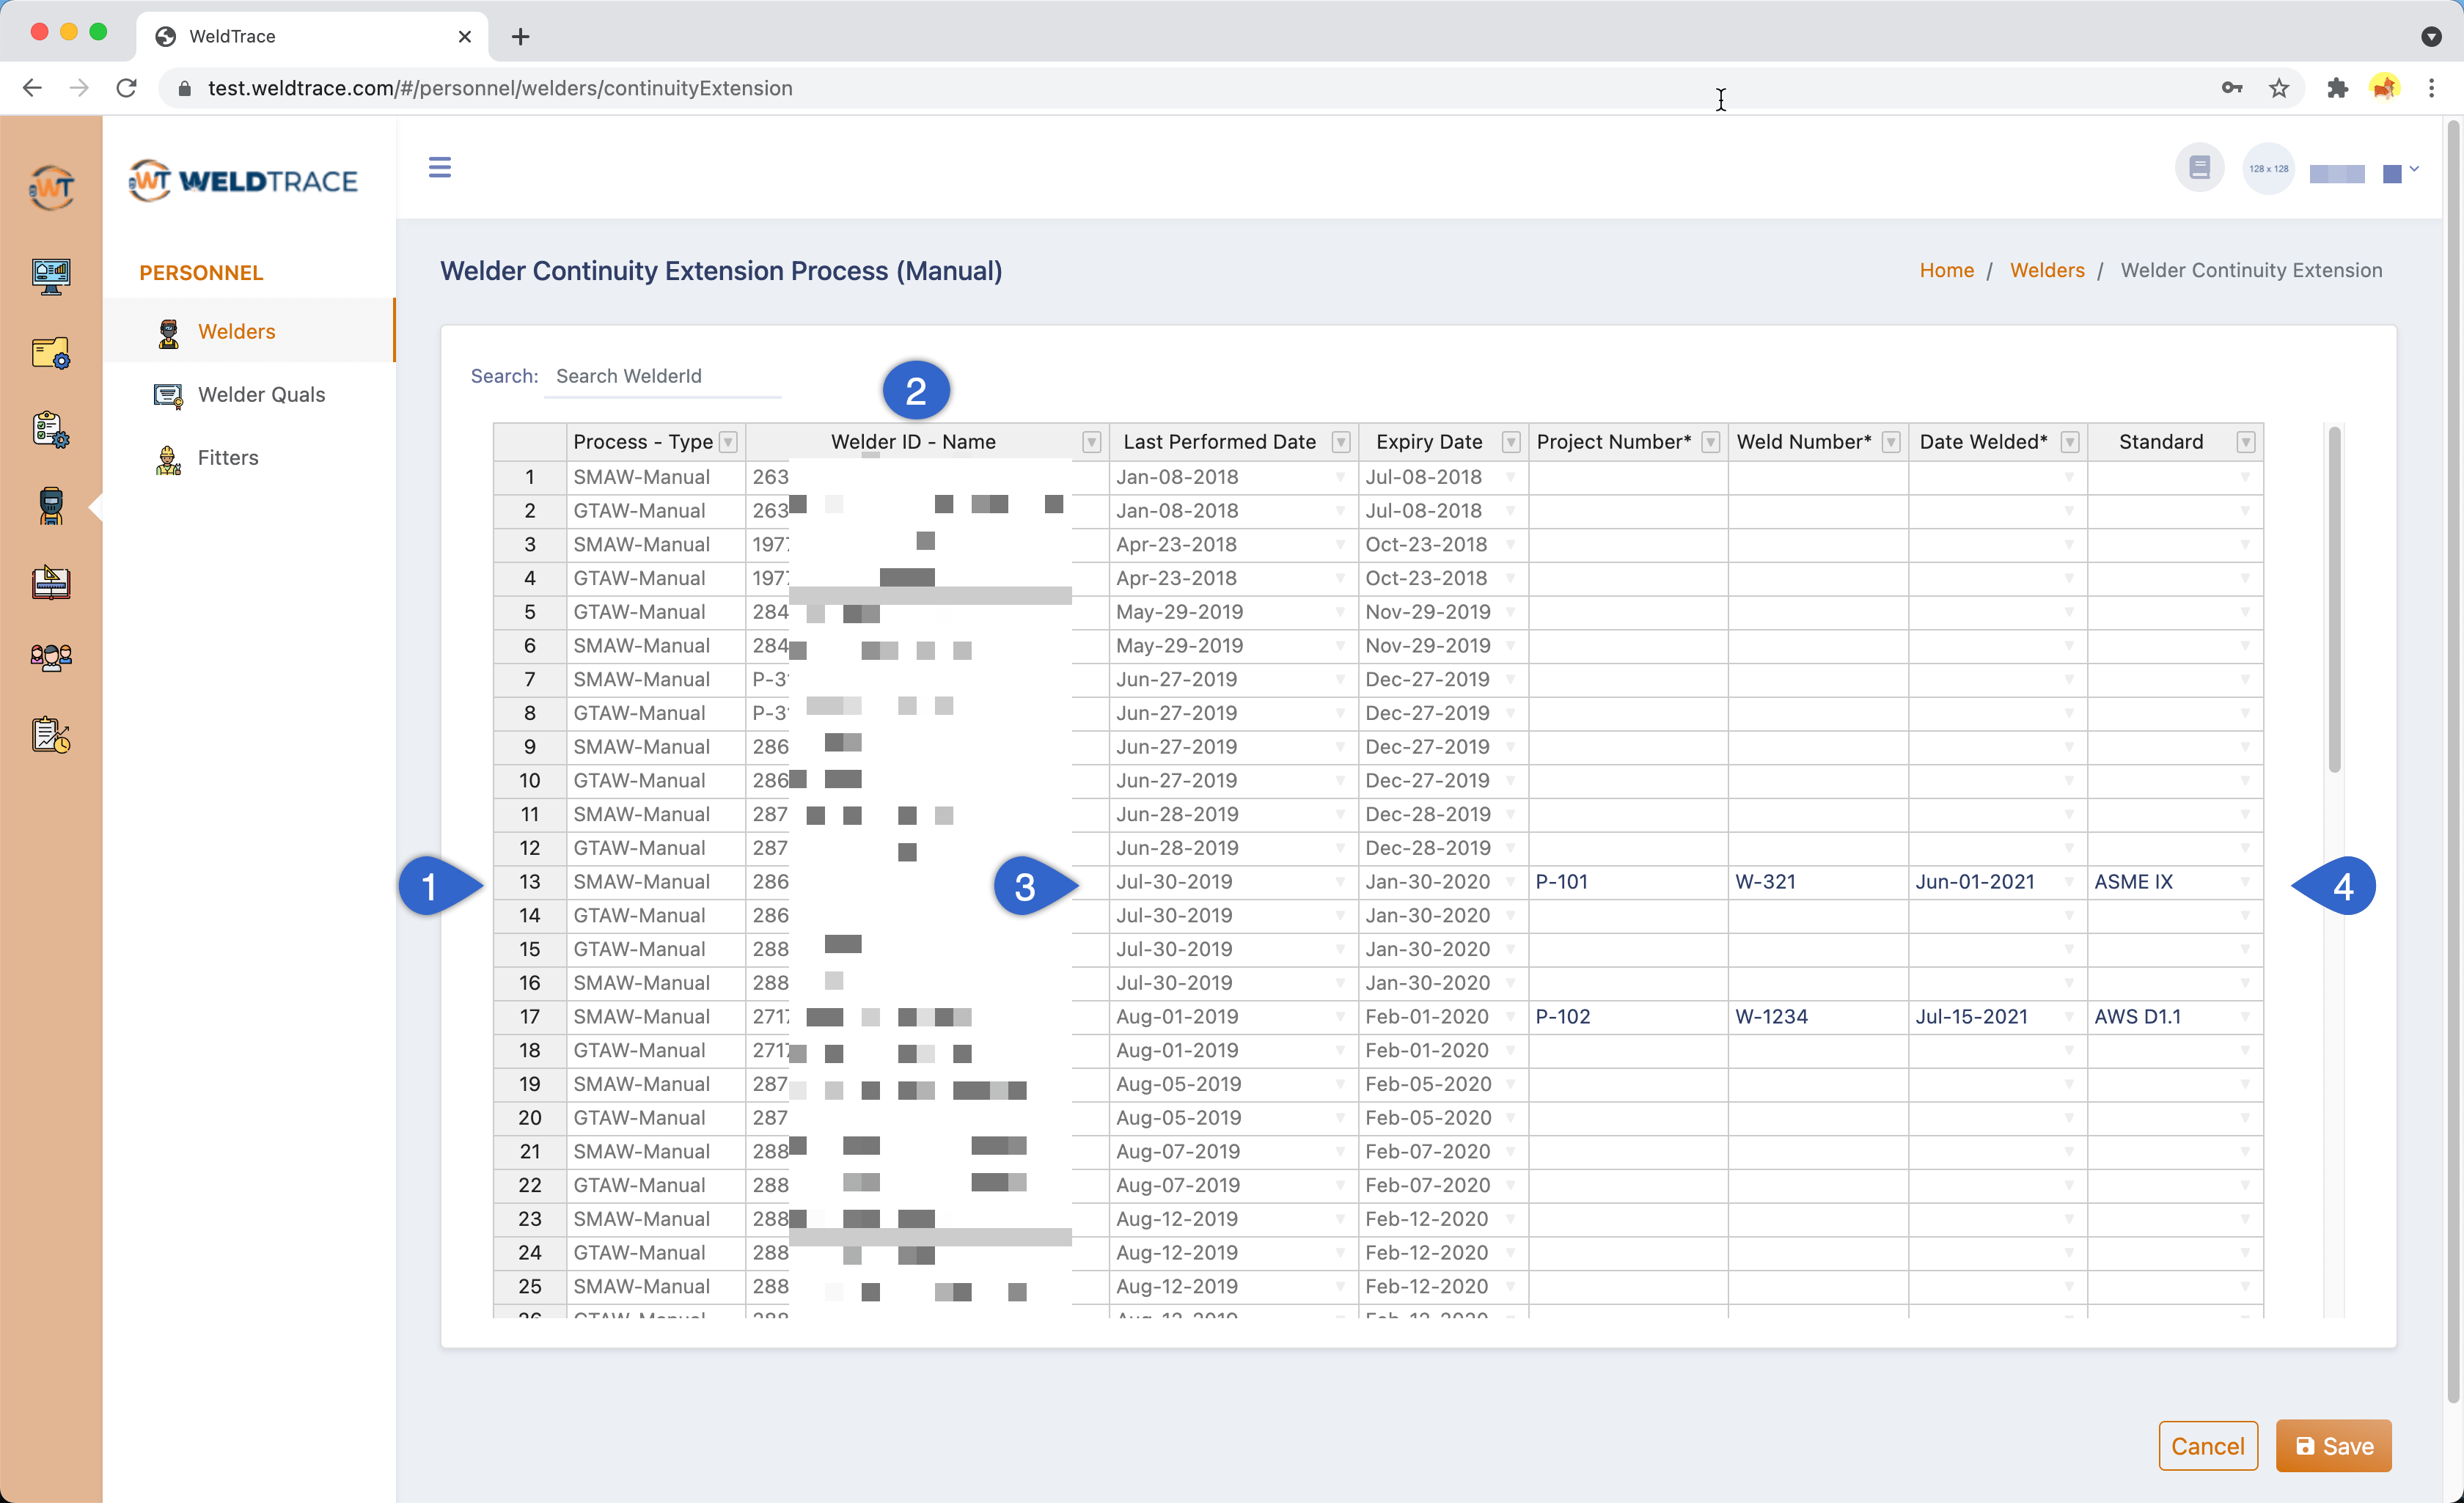This screenshot has width=2464, height=1503.
Task: Select the welder helmet Personnel icon
Action: click(51, 507)
